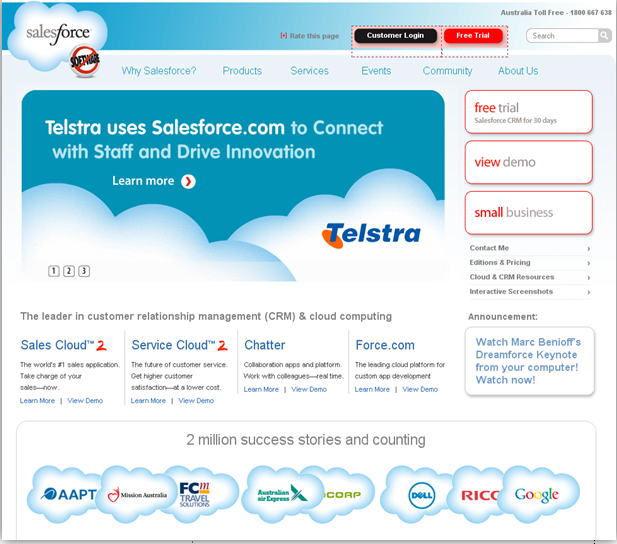The width and height of the screenshot is (617, 544).
Task: Click View Demo under Chatter
Action: pos(309,389)
